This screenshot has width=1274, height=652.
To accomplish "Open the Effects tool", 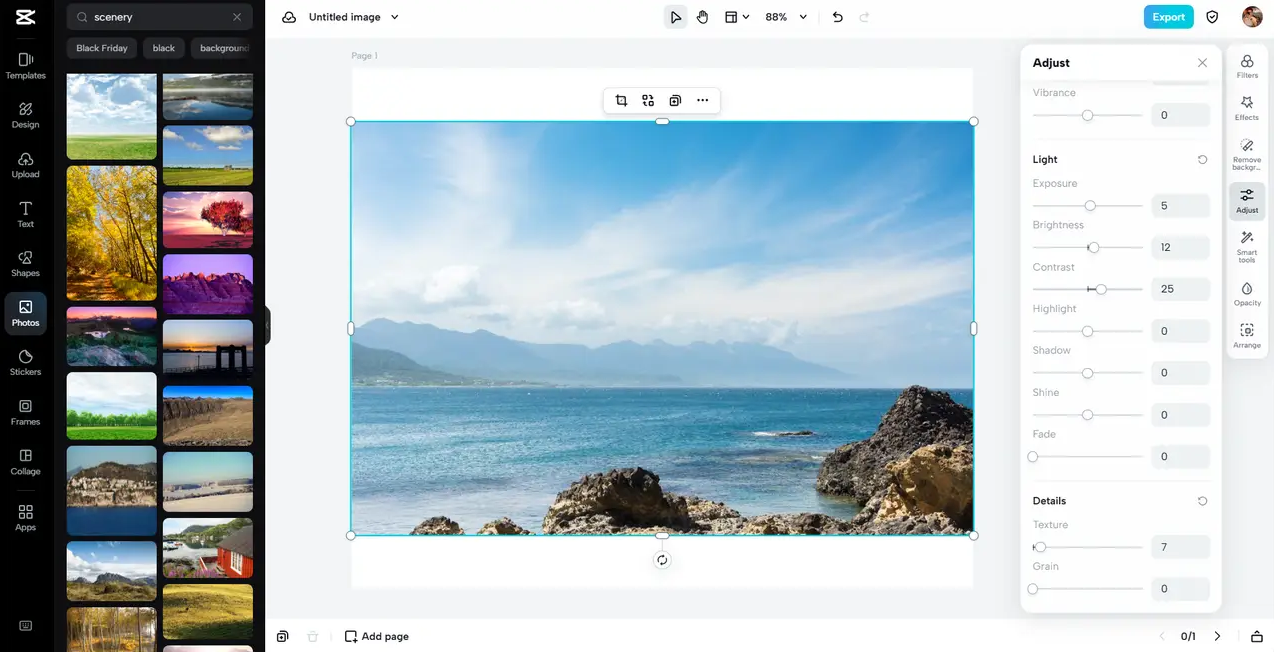I will pyautogui.click(x=1247, y=108).
